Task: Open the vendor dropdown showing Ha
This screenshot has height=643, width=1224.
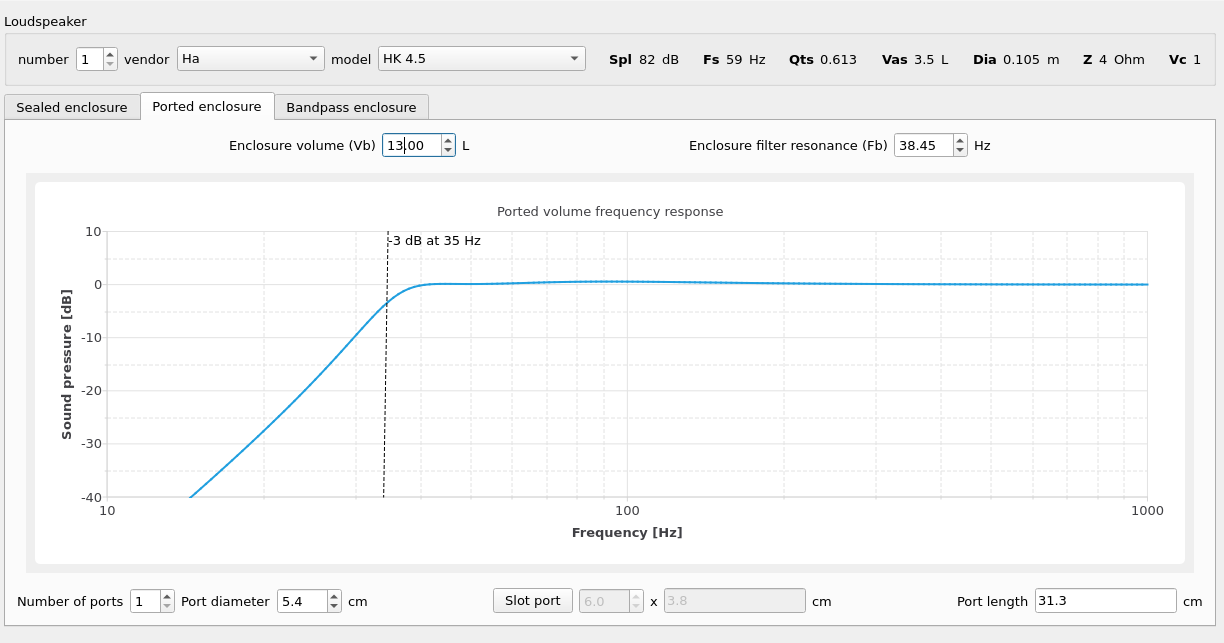Action: tap(250, 59)
